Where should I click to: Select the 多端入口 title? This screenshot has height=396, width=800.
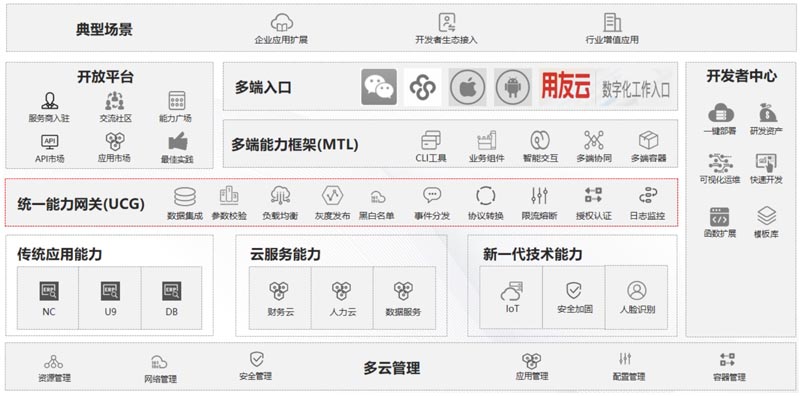click(263, 87)
